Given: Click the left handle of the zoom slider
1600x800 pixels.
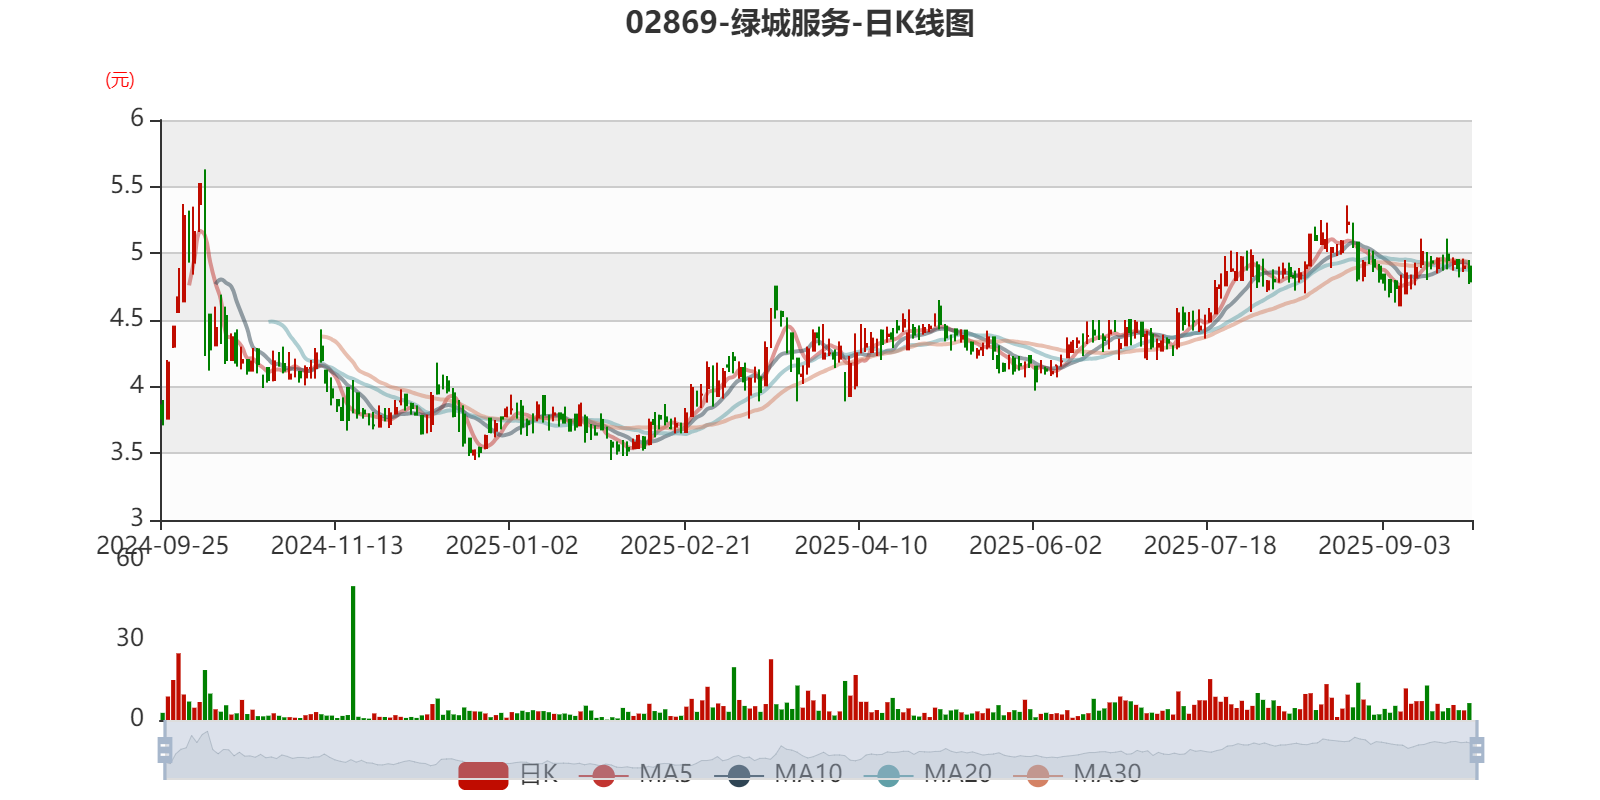Looking at the screenshot, I should pos(165,749).
